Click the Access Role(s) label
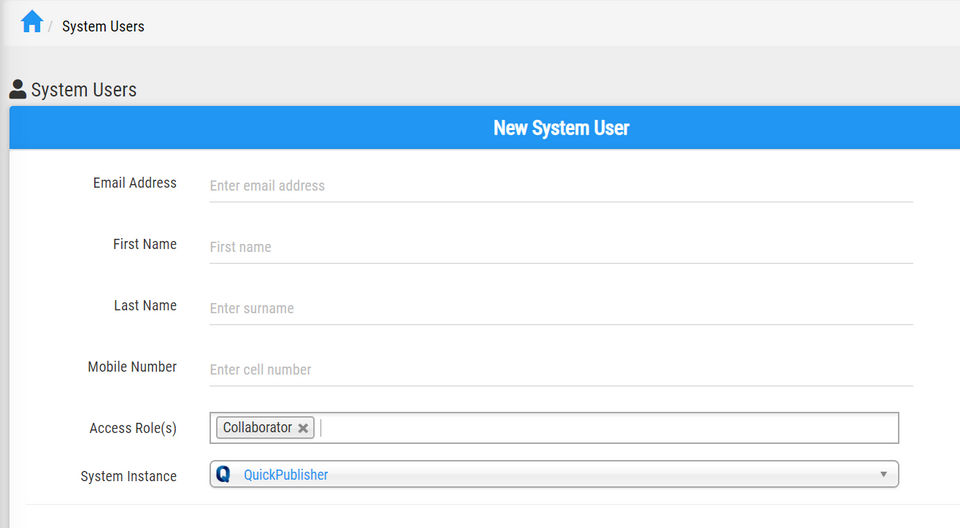 133,428
